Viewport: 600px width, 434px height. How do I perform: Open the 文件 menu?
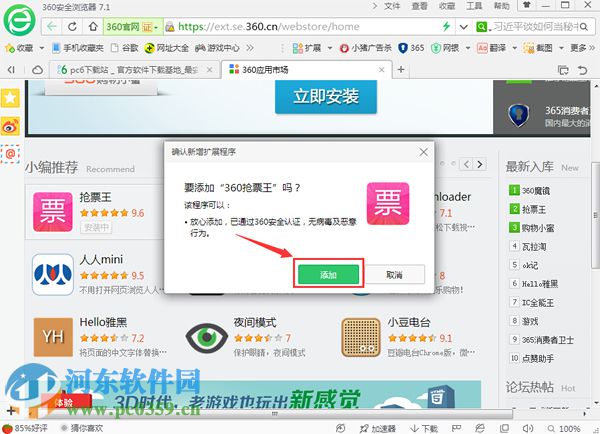[x=392, y=6]
